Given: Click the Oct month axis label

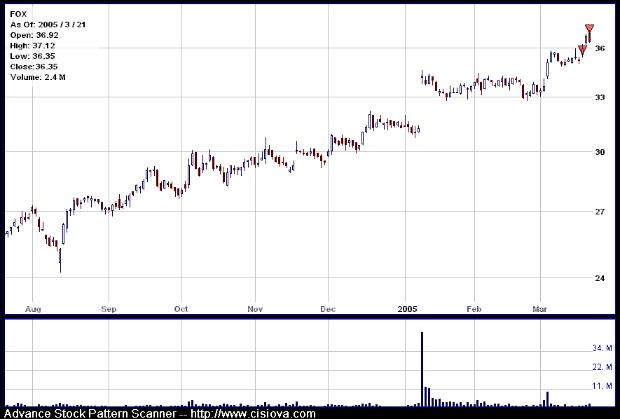Looking at the screenshot, I should 181,309.
